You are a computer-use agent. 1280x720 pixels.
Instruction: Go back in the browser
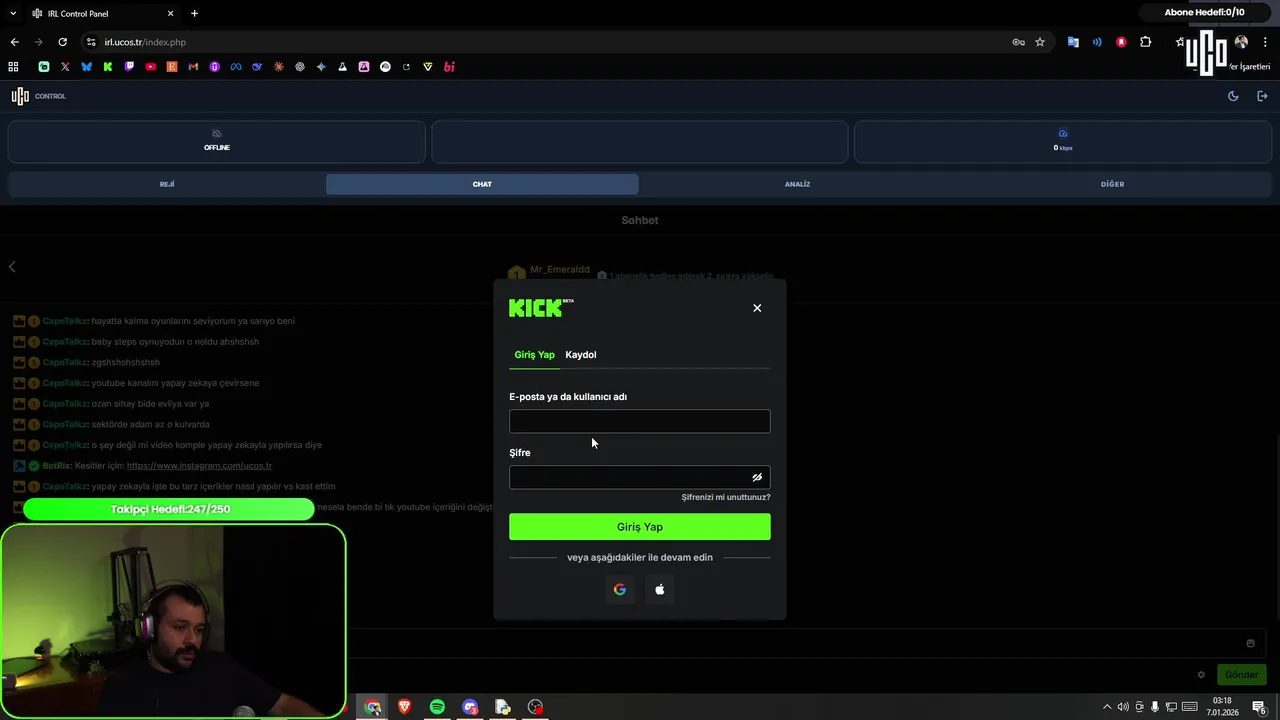[14, 42]
